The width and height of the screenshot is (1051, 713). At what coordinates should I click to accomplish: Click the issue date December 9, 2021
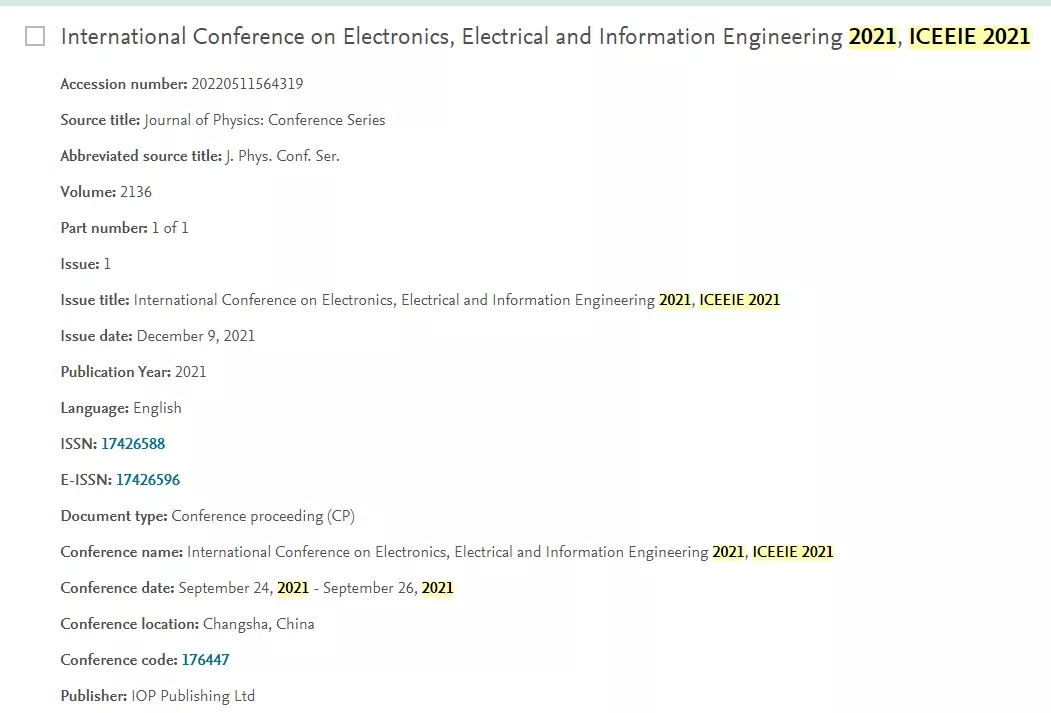click(x=196, y=336)
